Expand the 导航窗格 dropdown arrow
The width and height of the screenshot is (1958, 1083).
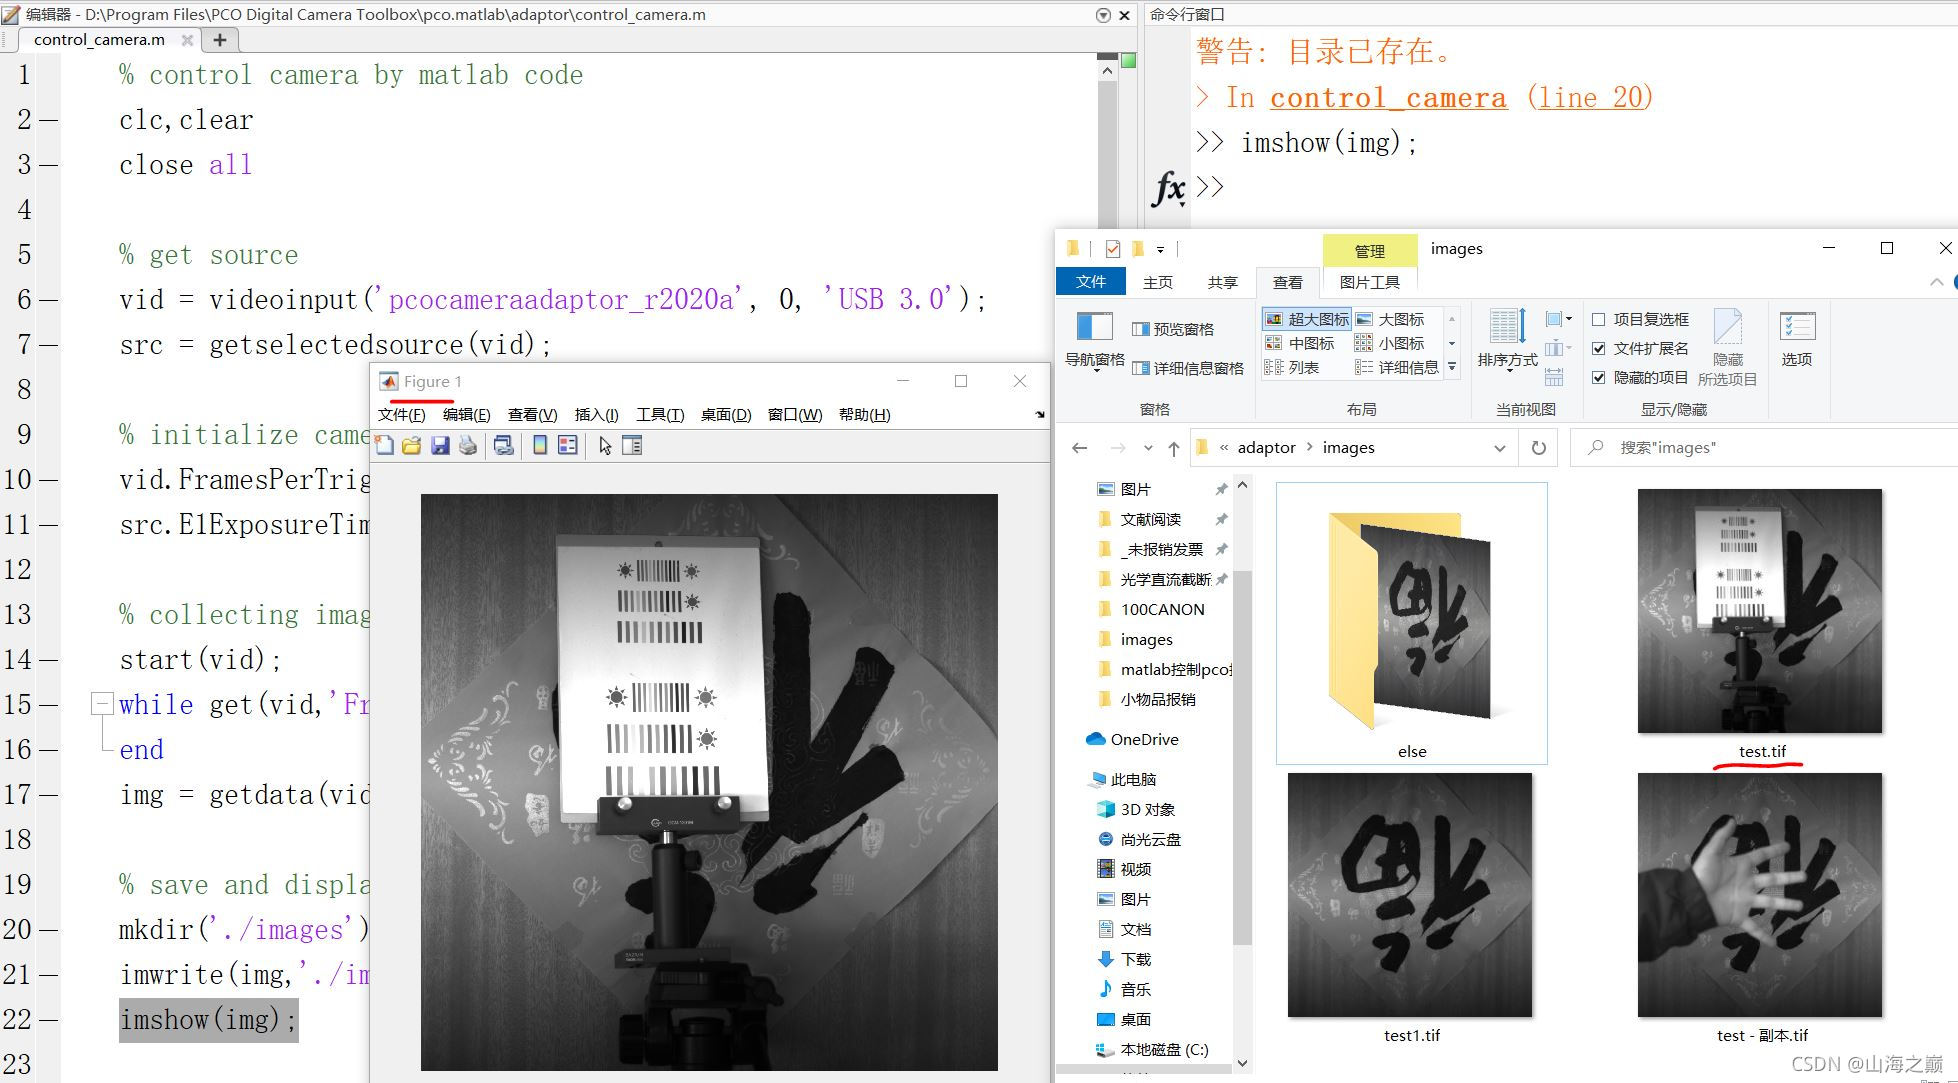point(1097,373)
